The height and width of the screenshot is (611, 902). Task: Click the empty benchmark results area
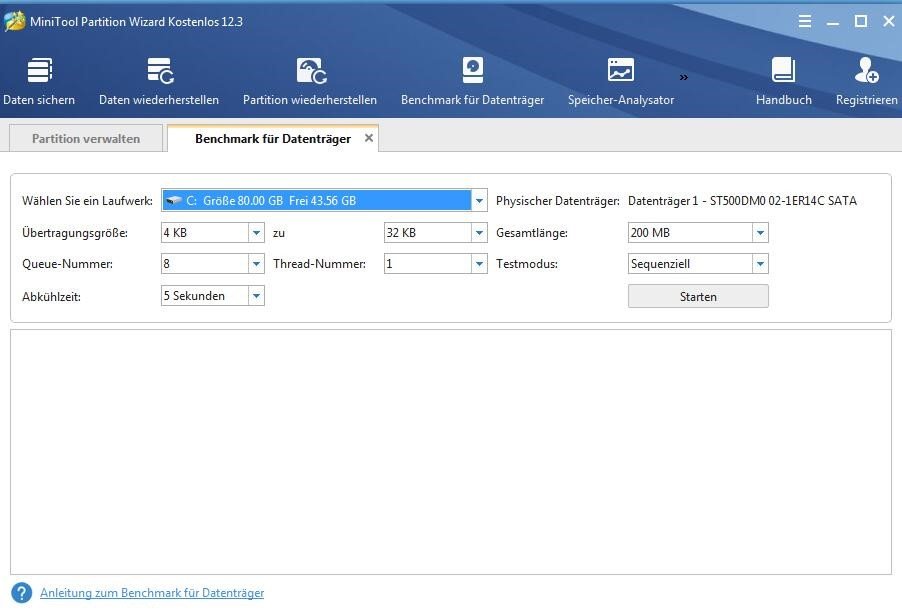tap(451, 452)
